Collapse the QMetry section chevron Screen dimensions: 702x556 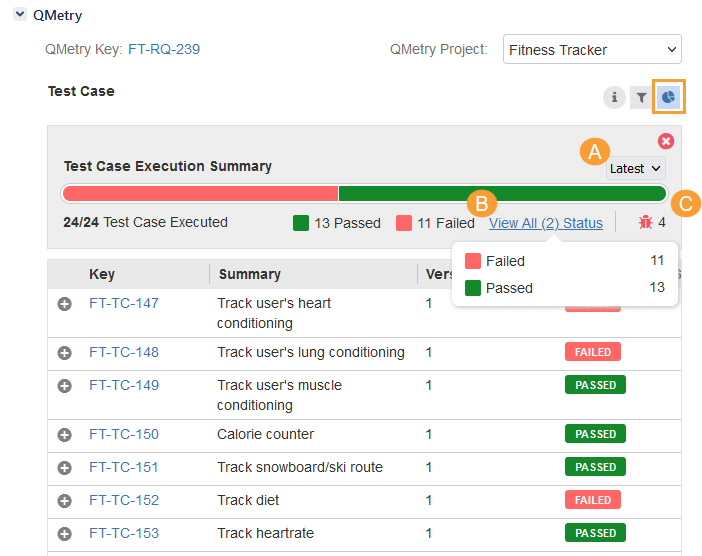pyautogui.click(x=20, y=15)
